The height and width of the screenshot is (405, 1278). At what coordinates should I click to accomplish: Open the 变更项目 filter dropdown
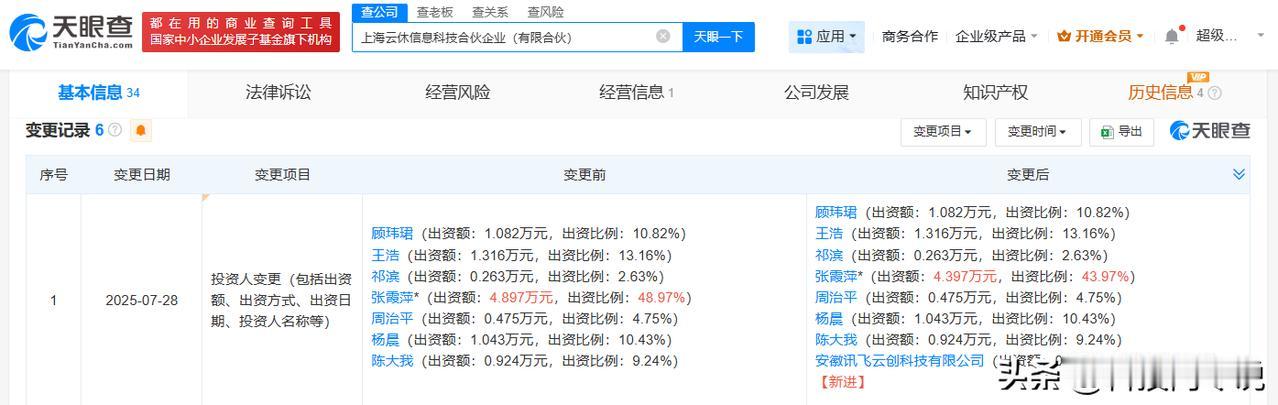click(x=943, y=131)
